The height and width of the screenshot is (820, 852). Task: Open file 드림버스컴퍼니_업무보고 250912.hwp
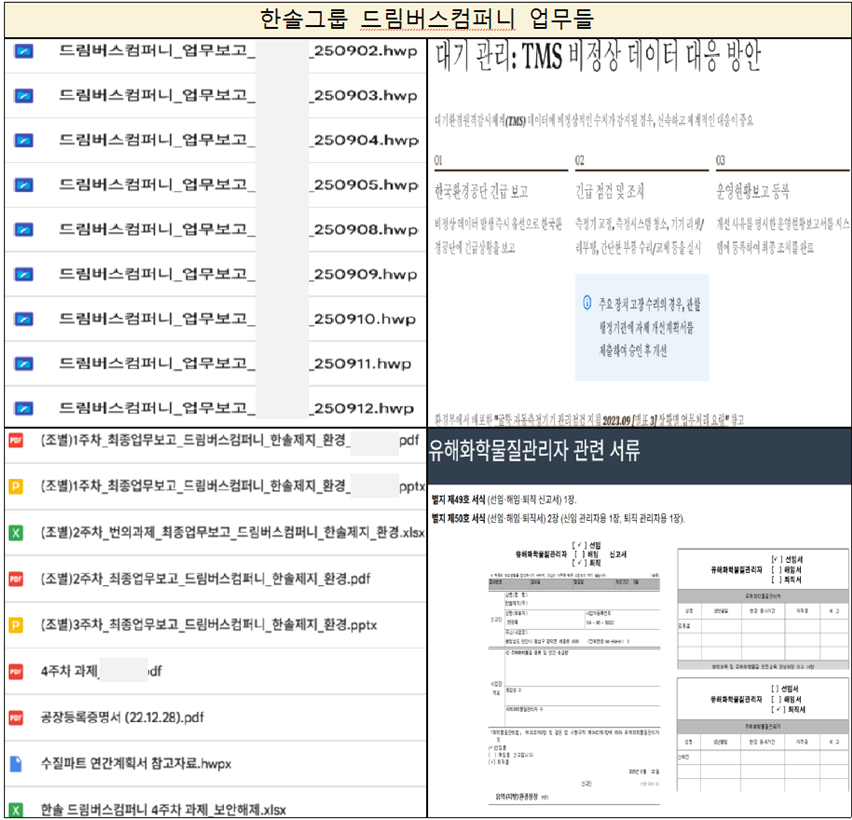coord(236,408)
